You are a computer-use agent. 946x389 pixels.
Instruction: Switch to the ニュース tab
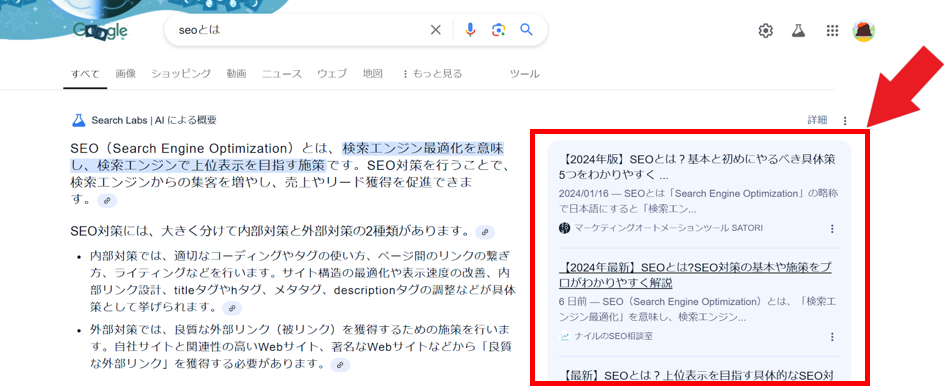[x=282, y=74]
